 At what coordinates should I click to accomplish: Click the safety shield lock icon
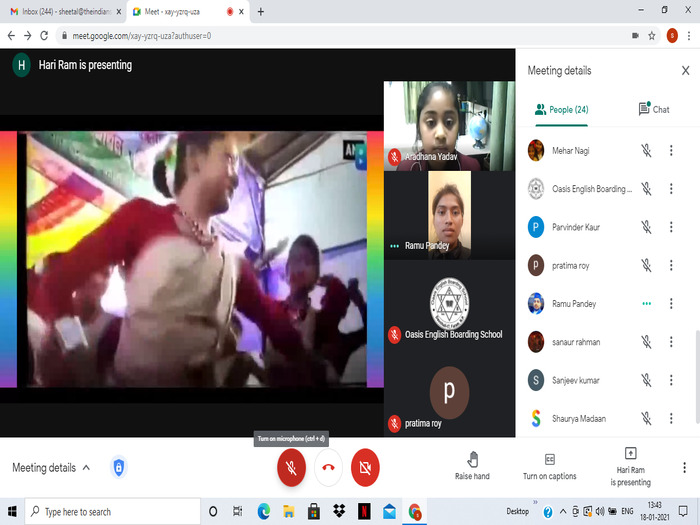(119, 467)
